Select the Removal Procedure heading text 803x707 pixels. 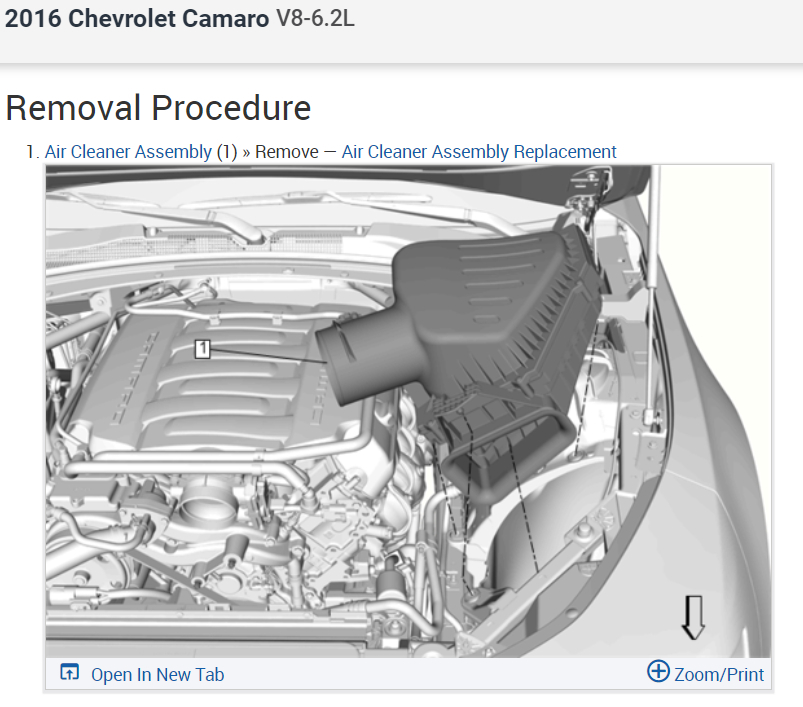point(158,108)
